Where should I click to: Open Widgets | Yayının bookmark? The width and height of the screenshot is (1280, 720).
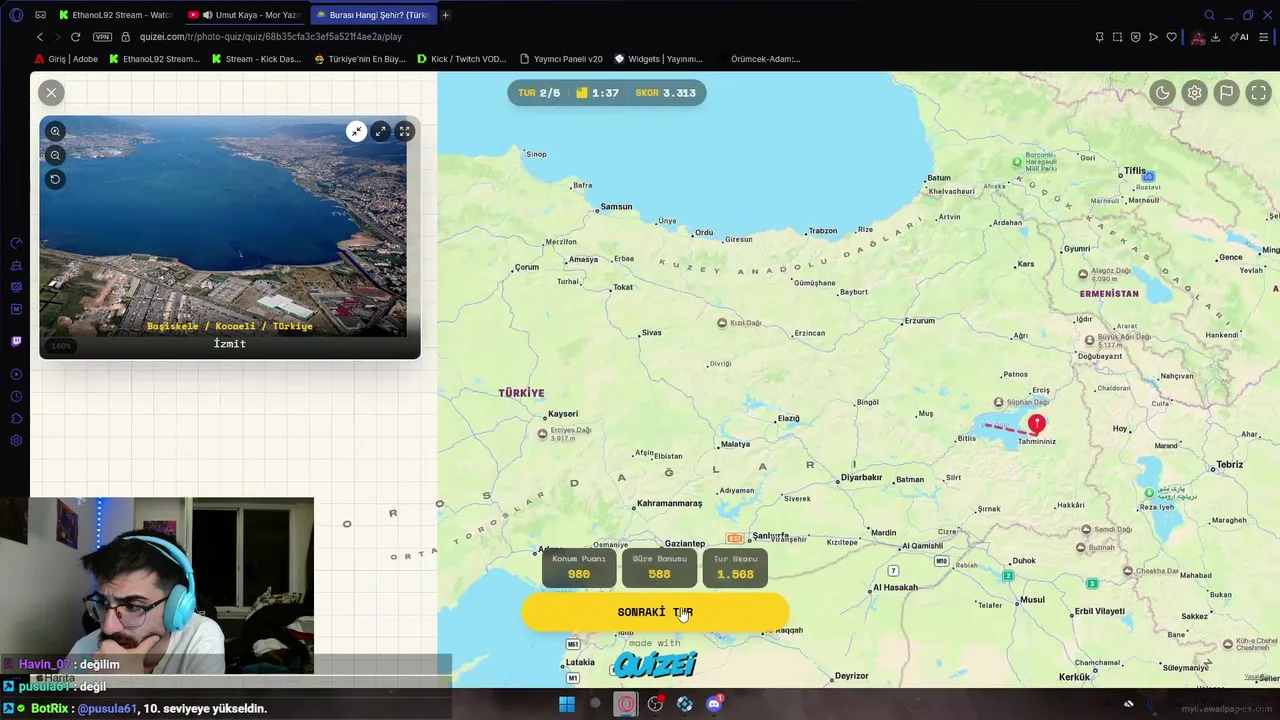click(x=658, y=59)
